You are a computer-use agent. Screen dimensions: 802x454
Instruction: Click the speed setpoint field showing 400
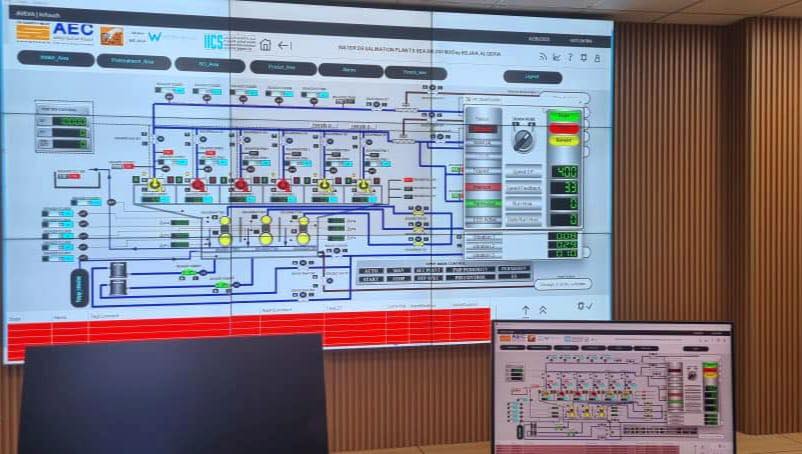[564, 171]
